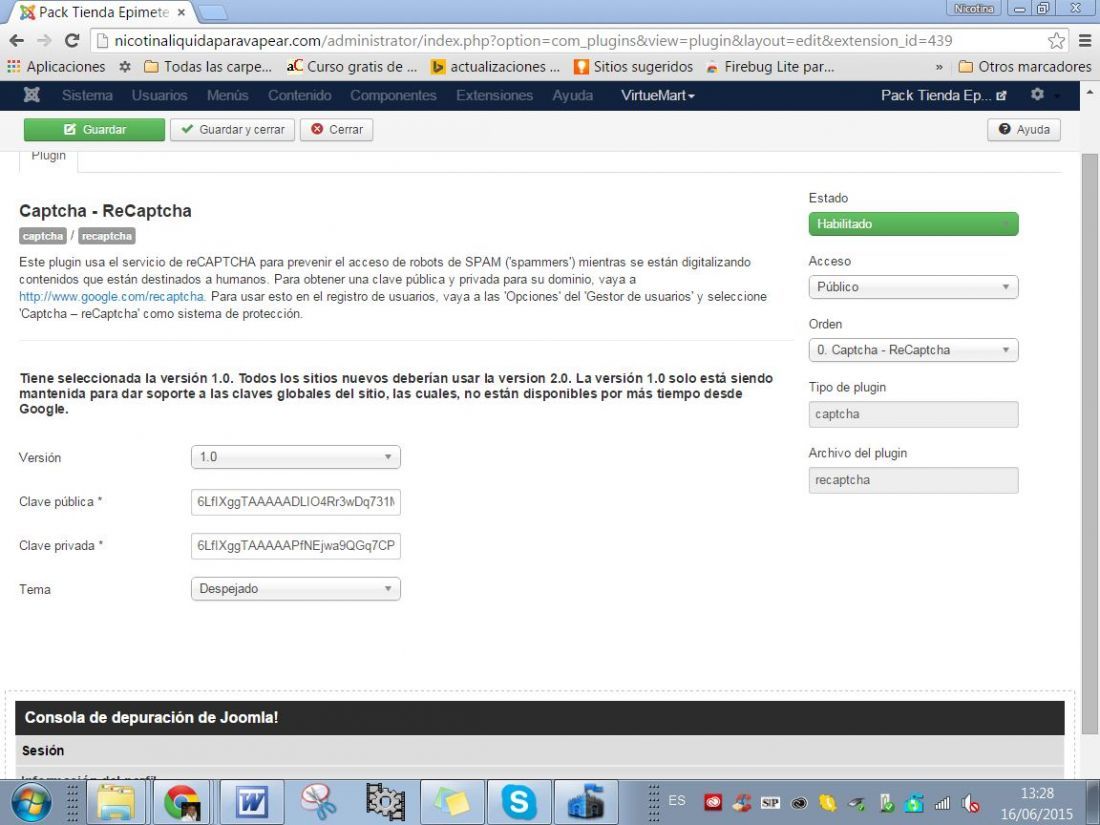Select the Plugin tab

(48, 157)
